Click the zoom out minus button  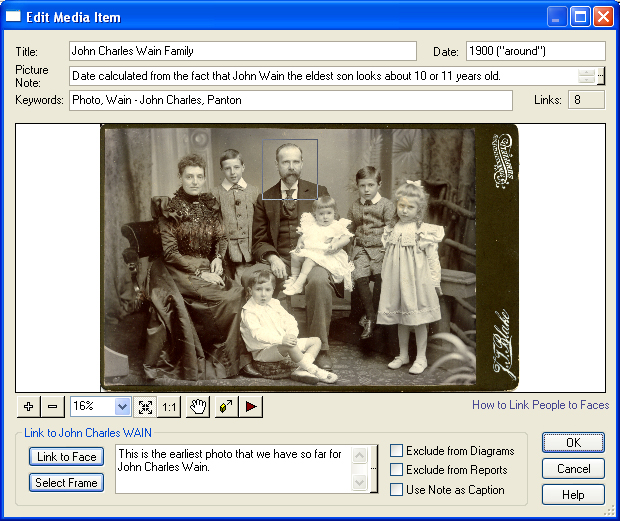click(x=52, y=406)
